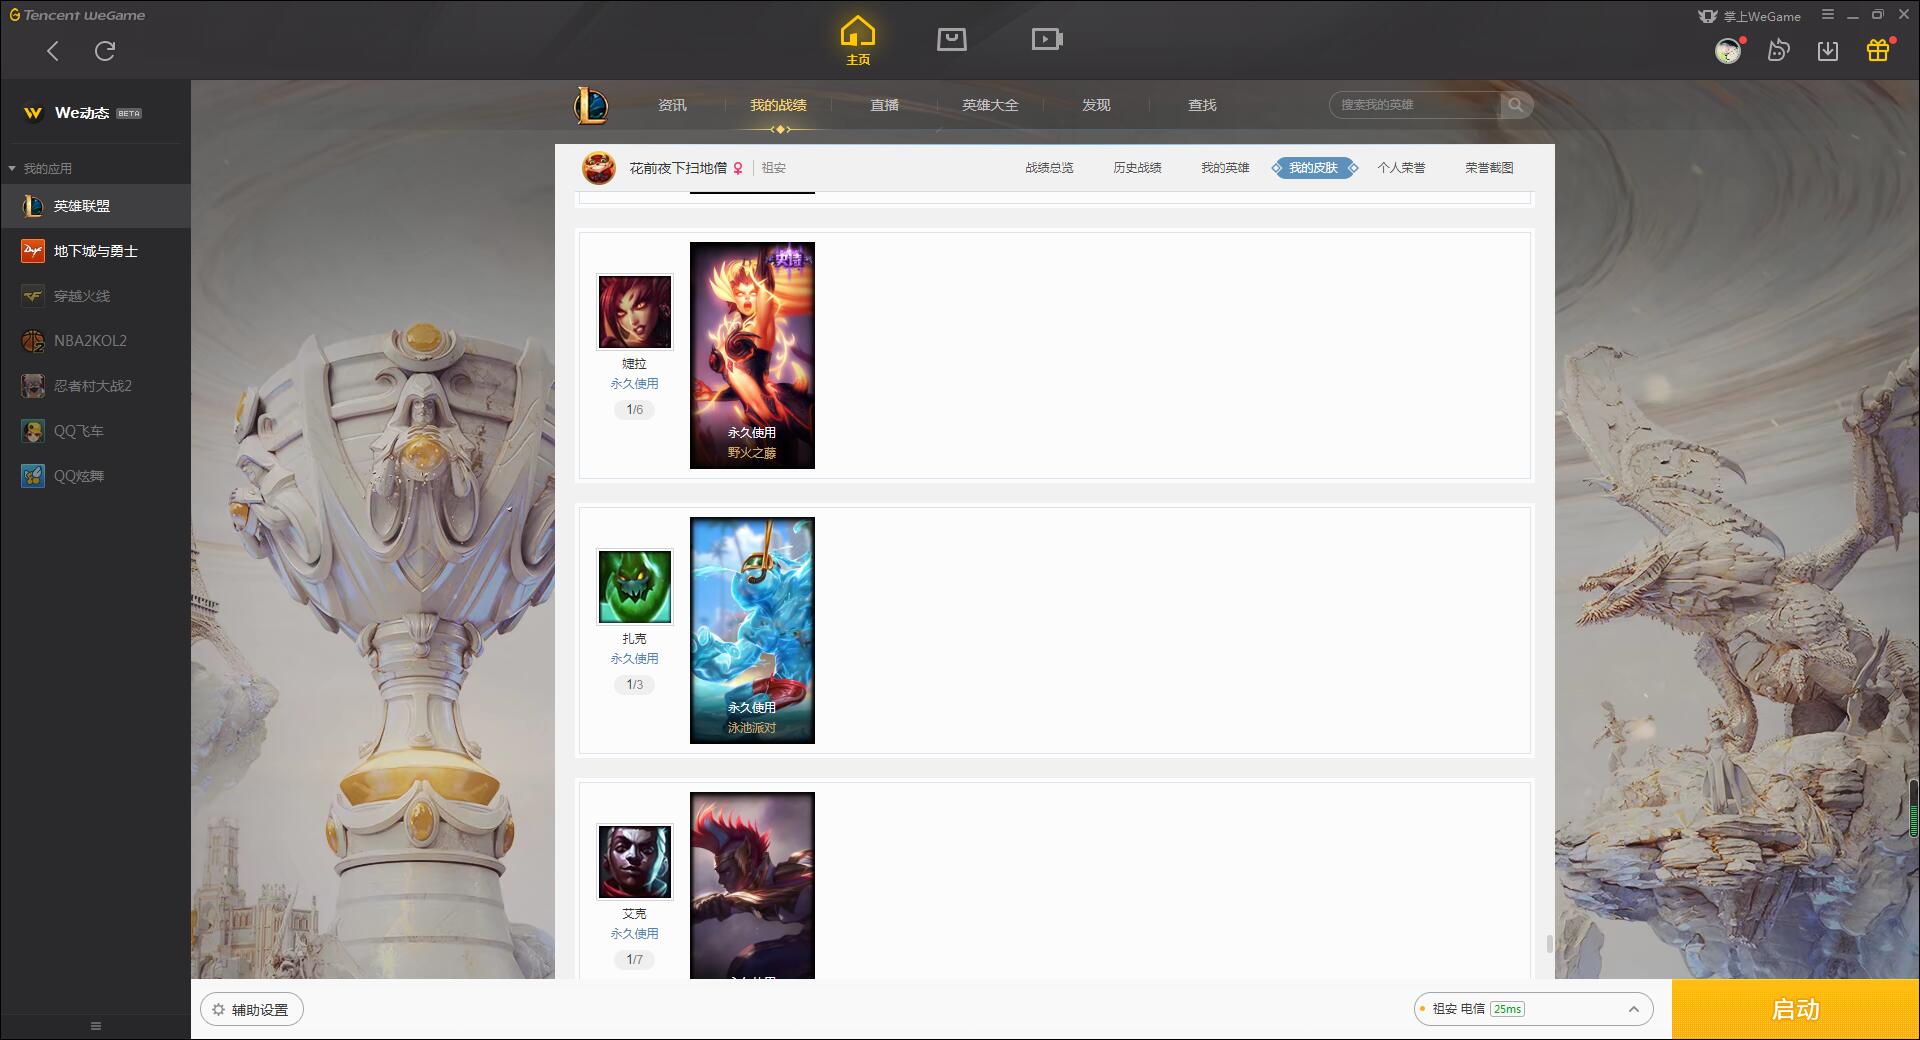Open the 艾克 skin card image

(752, 885)
